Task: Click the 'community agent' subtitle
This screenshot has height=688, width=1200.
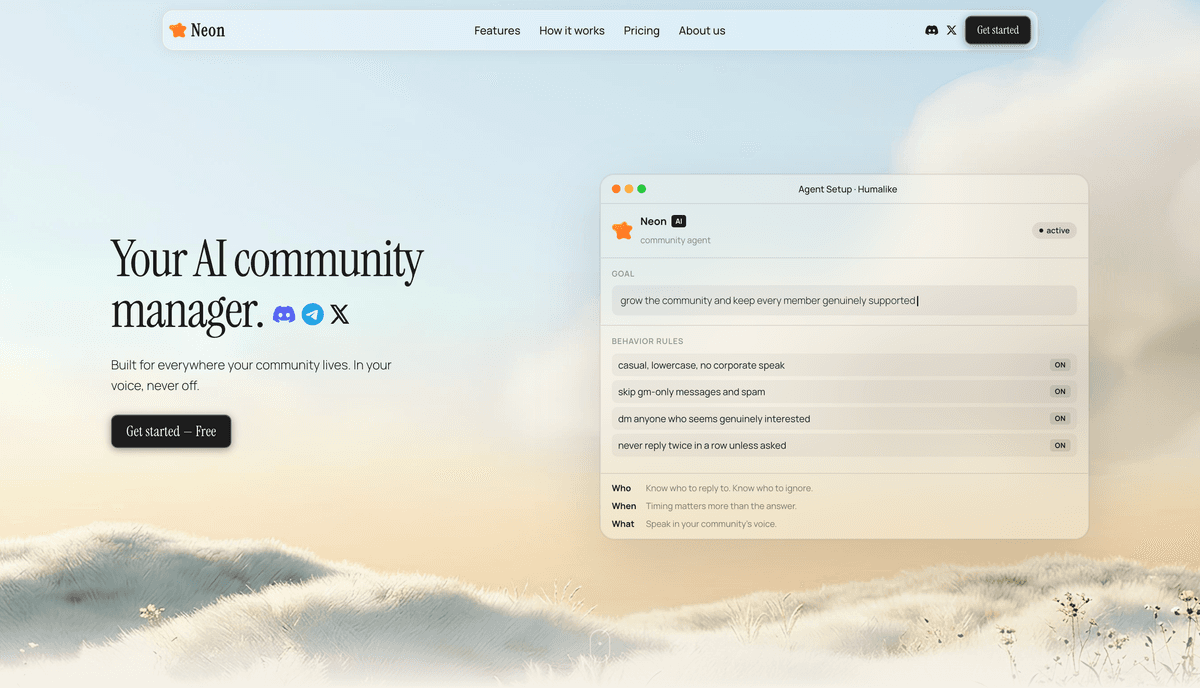Action: pyautogui.click(x=675, y=240)
